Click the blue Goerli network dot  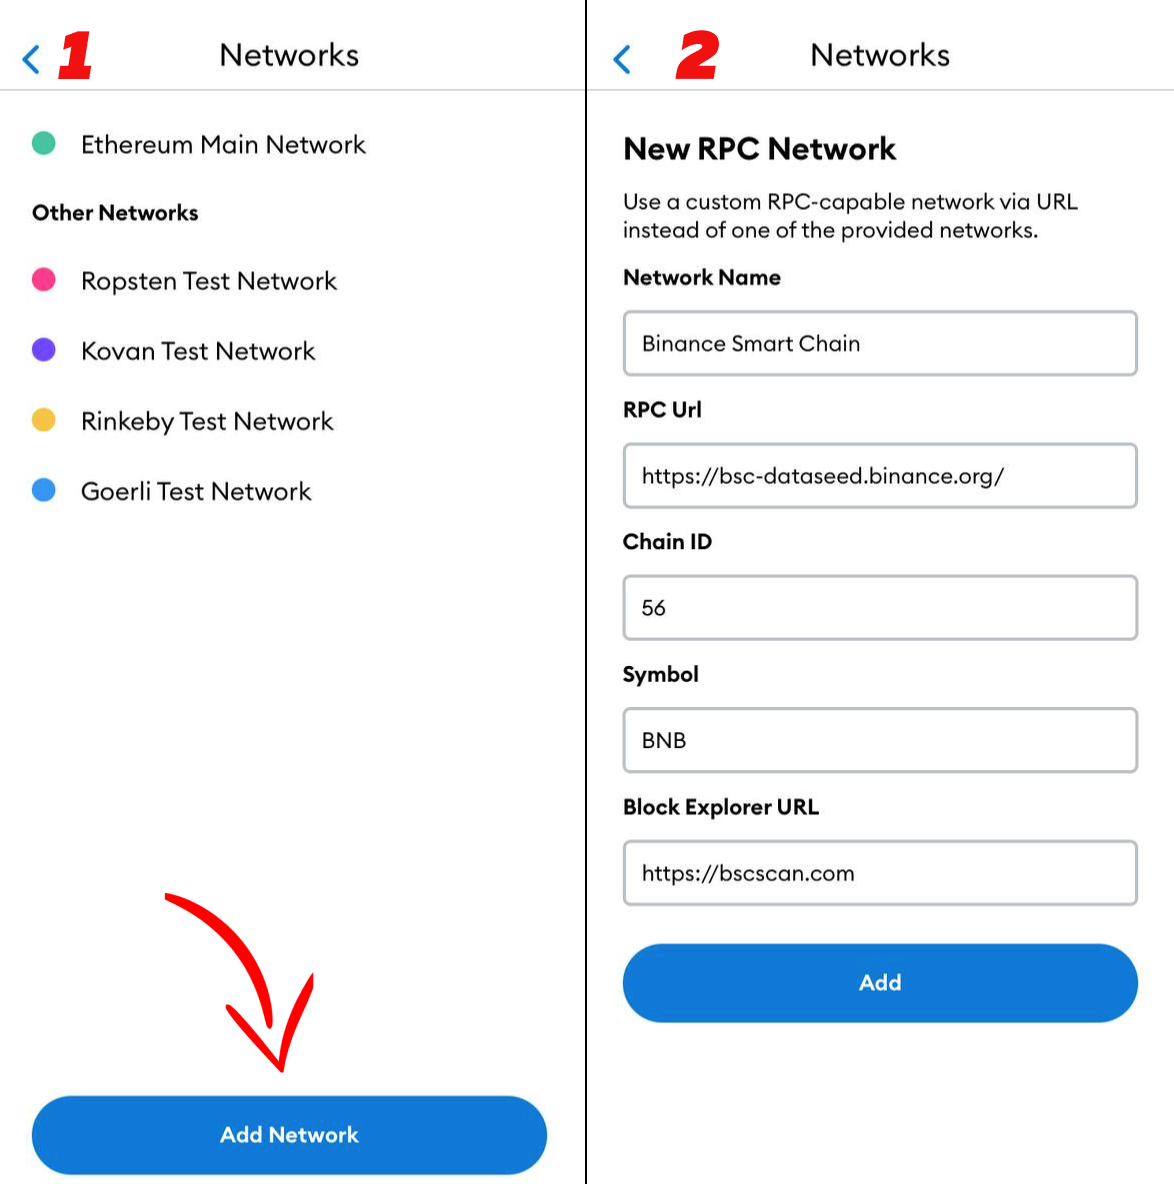pyautogui.click(x=44, y=490)
